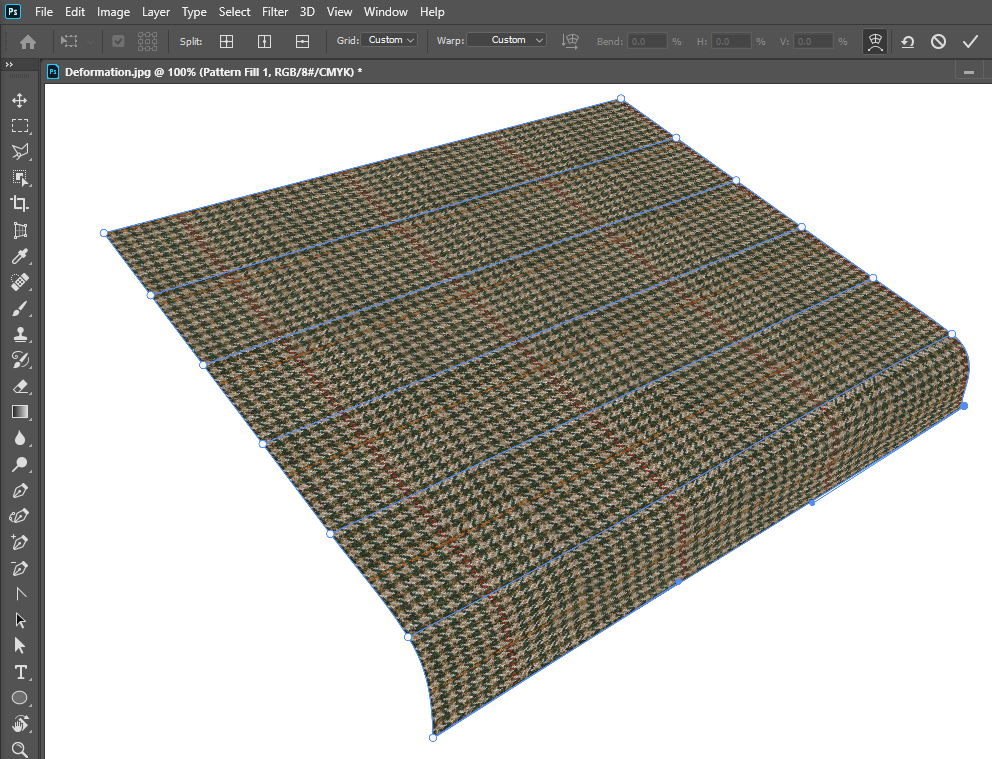Open the 3D menu
This screenshot has height=759, width=992.
pyautogui.click(x=307, y=12)
